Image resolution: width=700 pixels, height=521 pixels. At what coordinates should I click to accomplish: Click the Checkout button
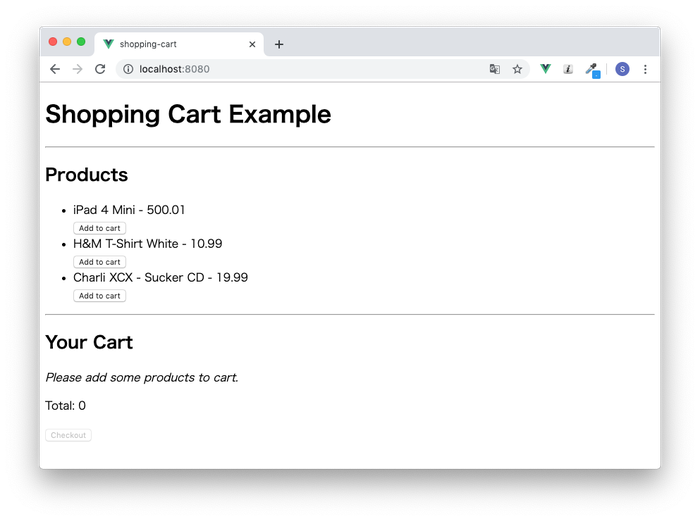(68, 435)
